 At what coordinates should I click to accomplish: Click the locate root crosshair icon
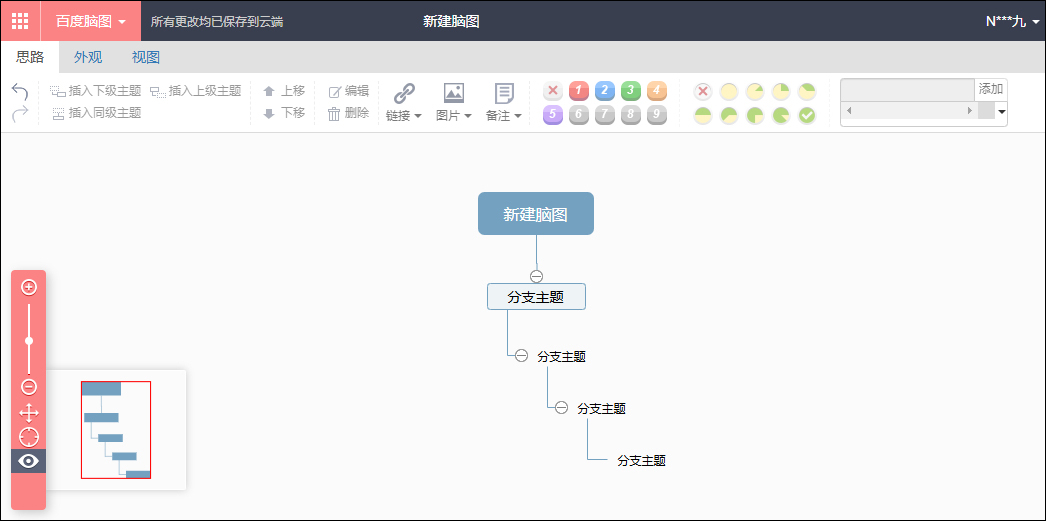(x=29, y=438)
